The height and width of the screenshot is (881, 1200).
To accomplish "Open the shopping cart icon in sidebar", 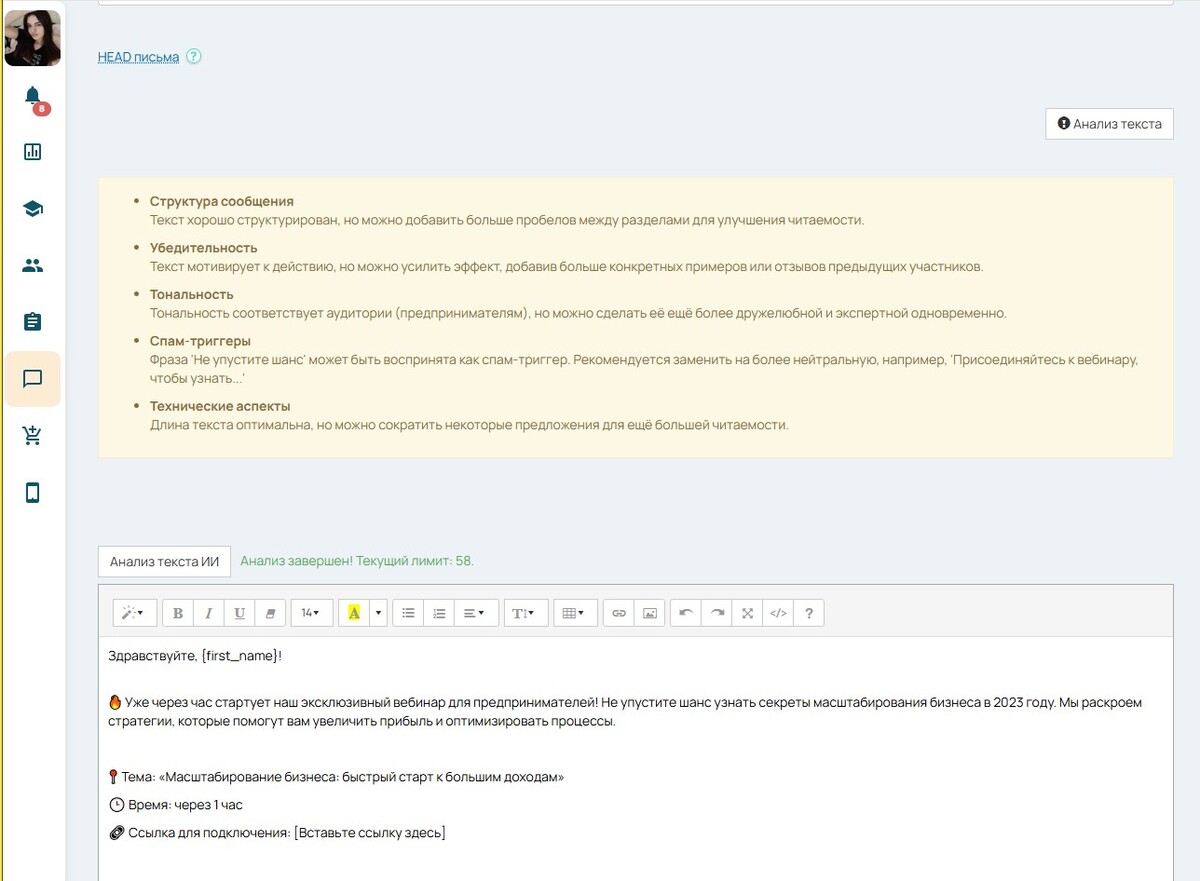I will (32, 435).
